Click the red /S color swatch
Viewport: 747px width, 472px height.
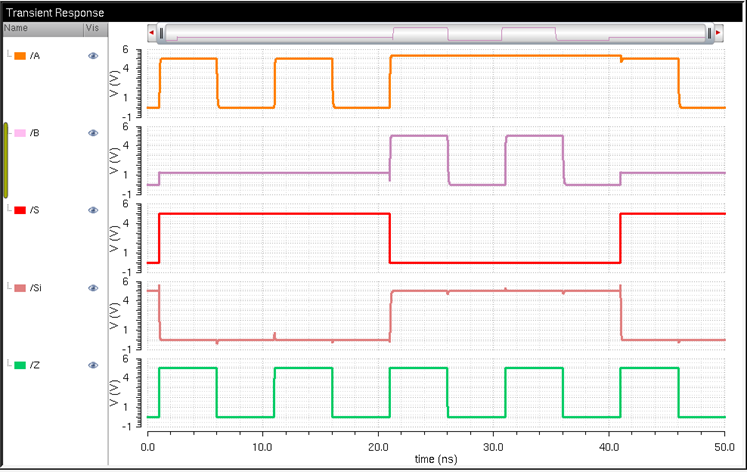click(x=20, y=210)
